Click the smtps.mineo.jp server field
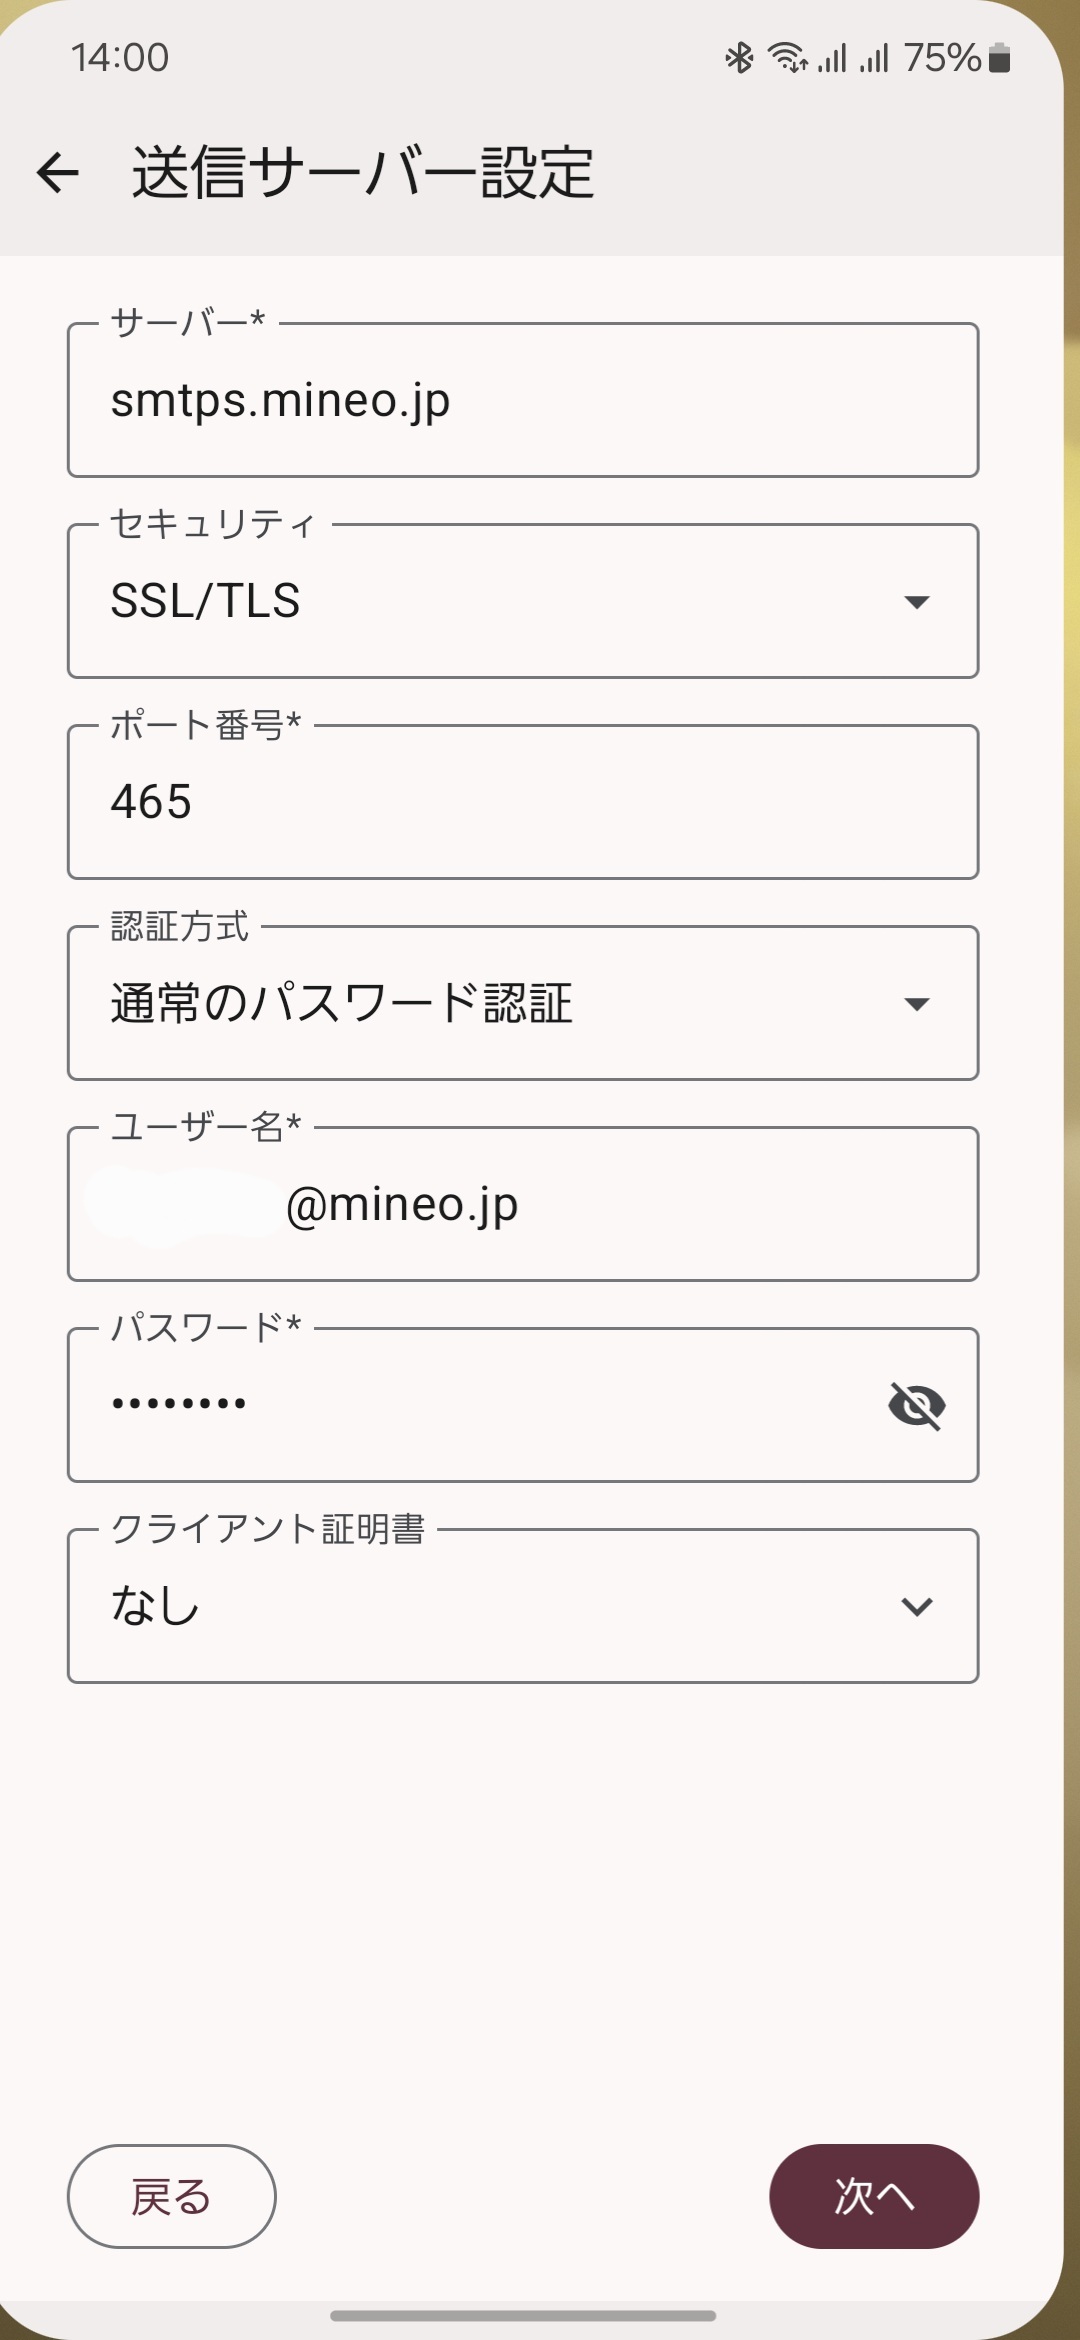This screenshot has height=2340, width=1080. pyautogui.click(x=522, y=400)
